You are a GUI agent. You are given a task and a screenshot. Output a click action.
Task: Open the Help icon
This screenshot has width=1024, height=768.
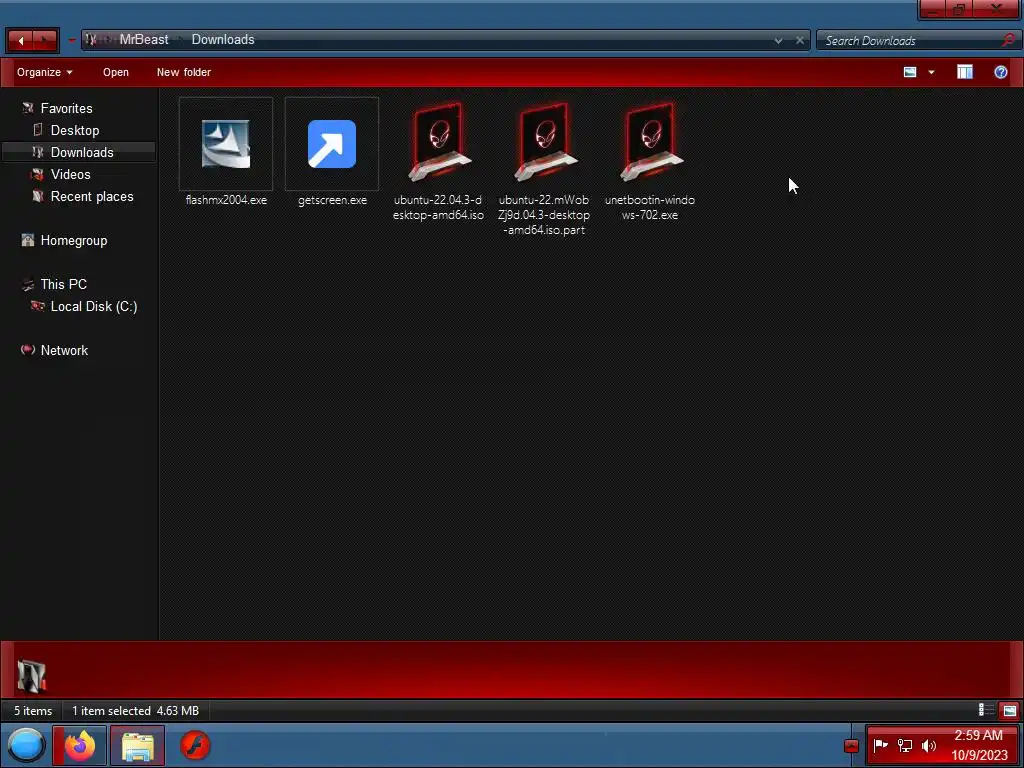(1000, 72)
